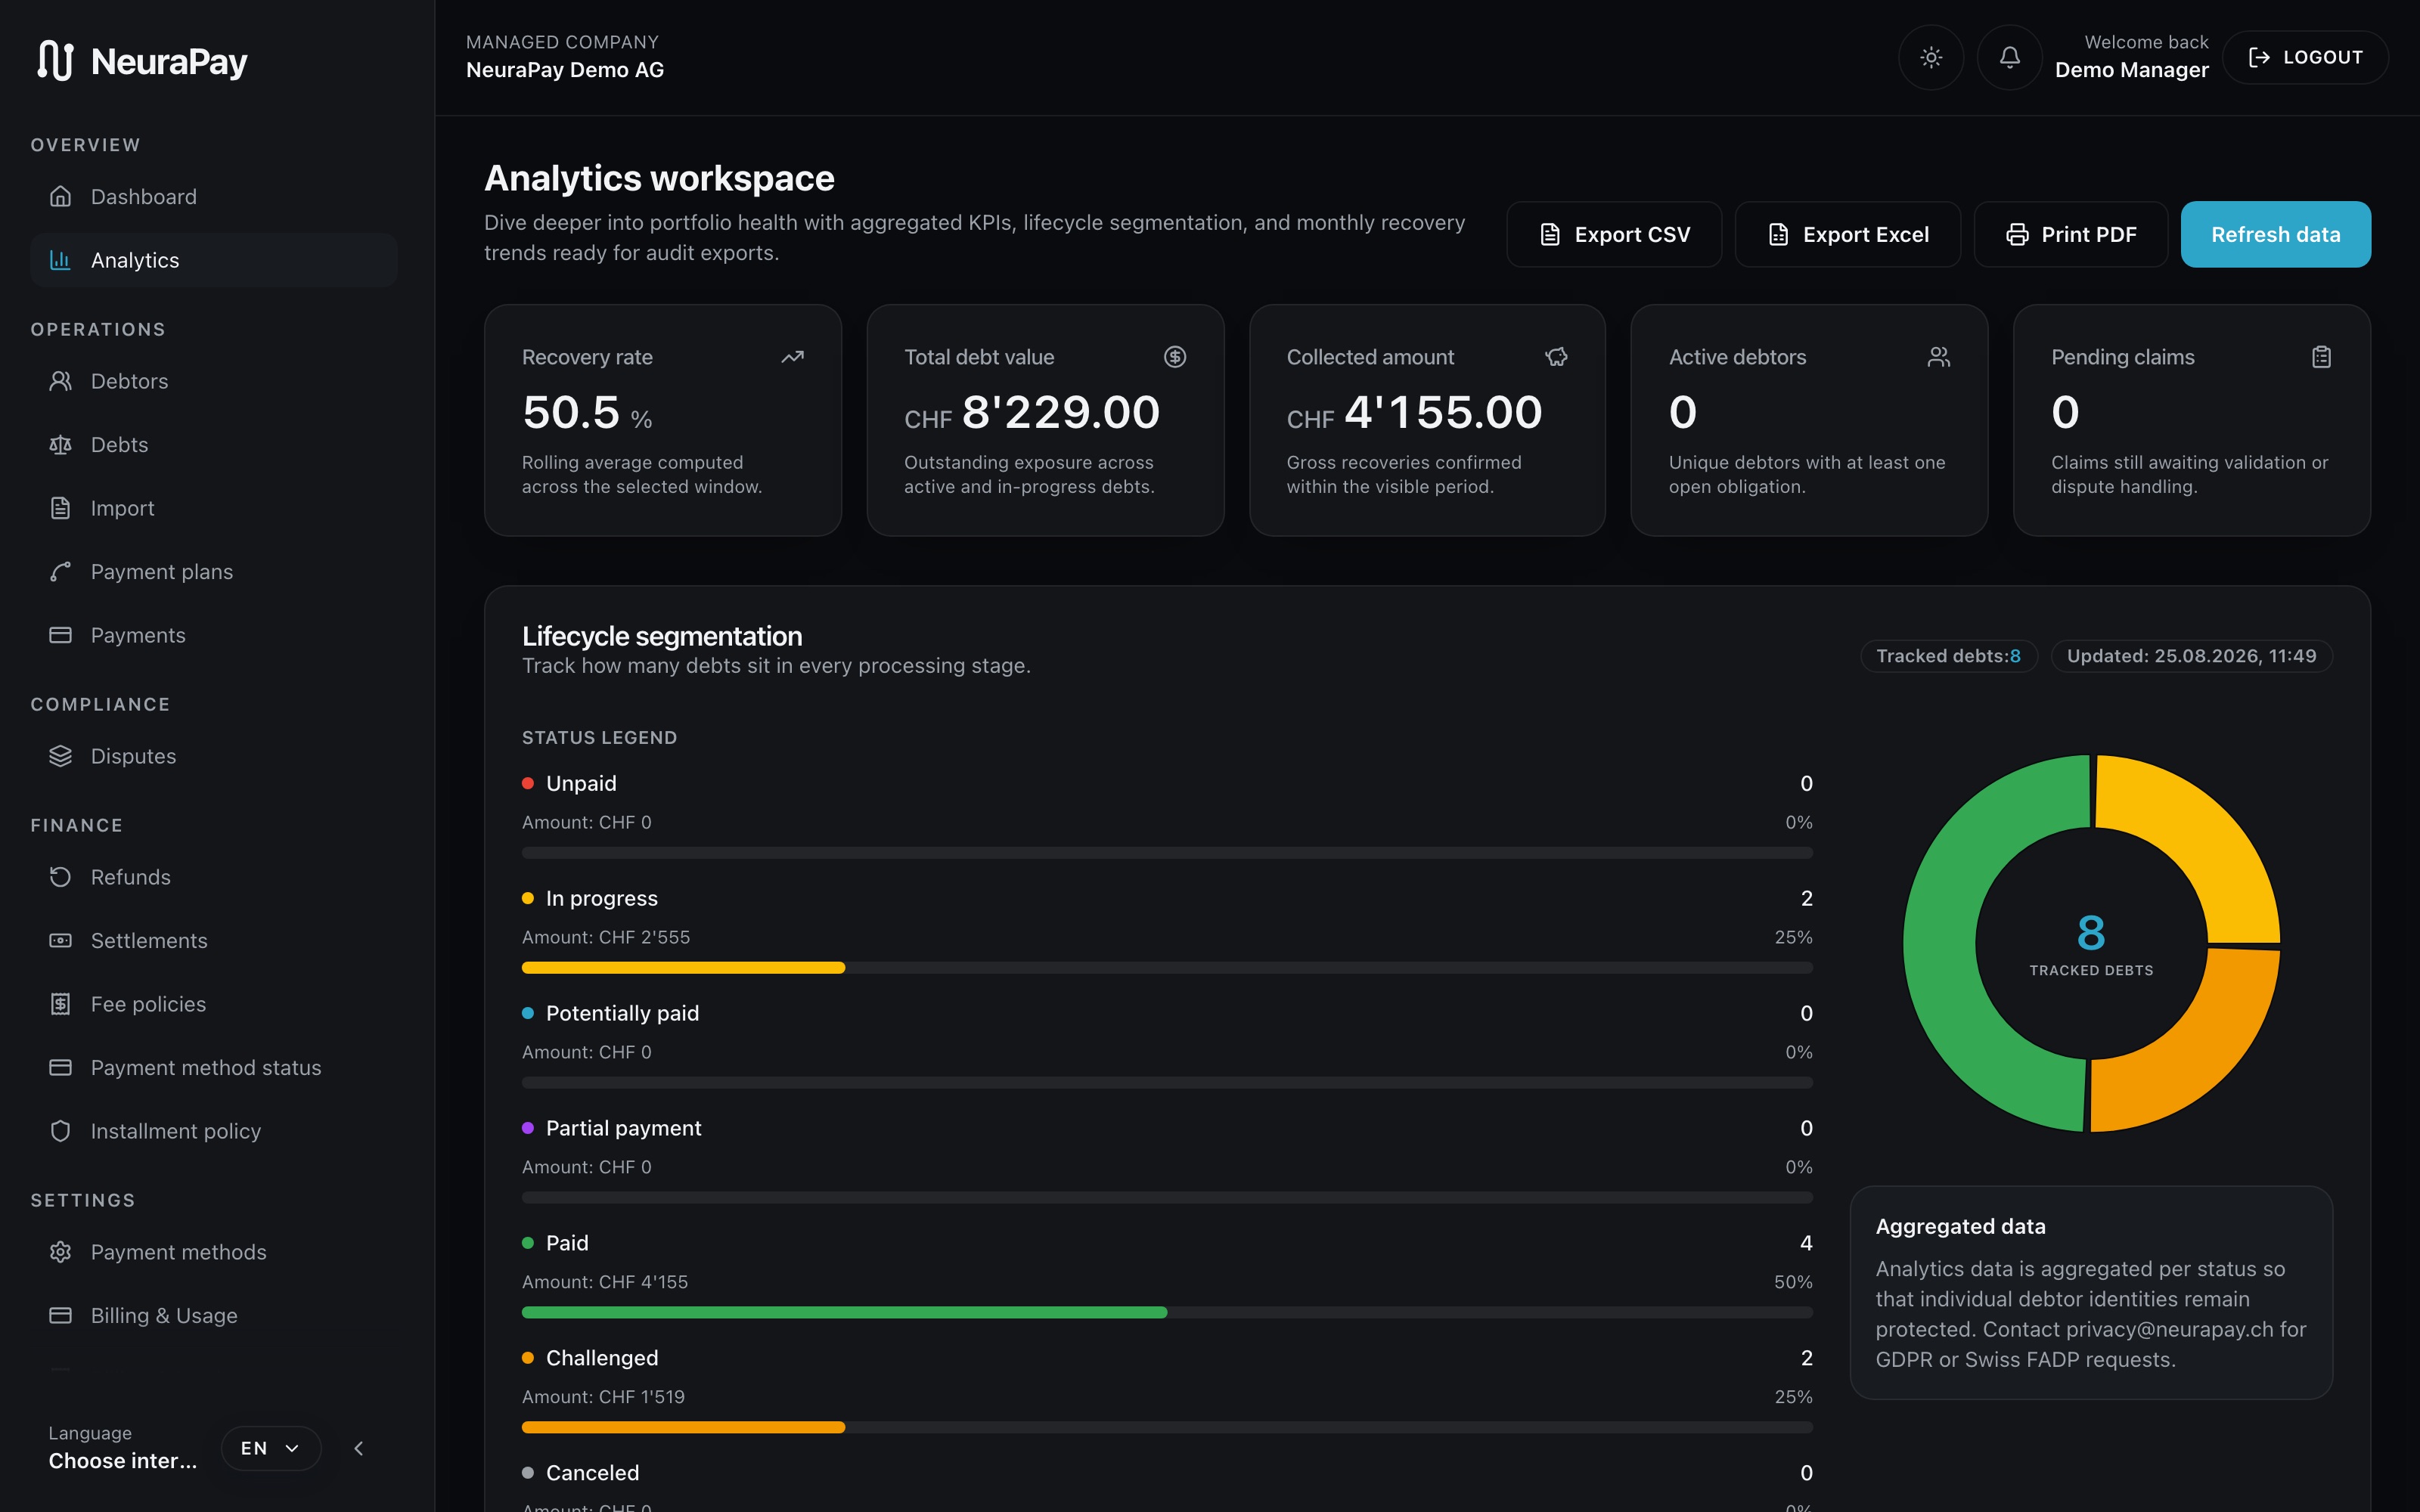Go to the Debts section
Image resolution: width=2420 pixels, height=1512 pixels.
coord(214,445)
